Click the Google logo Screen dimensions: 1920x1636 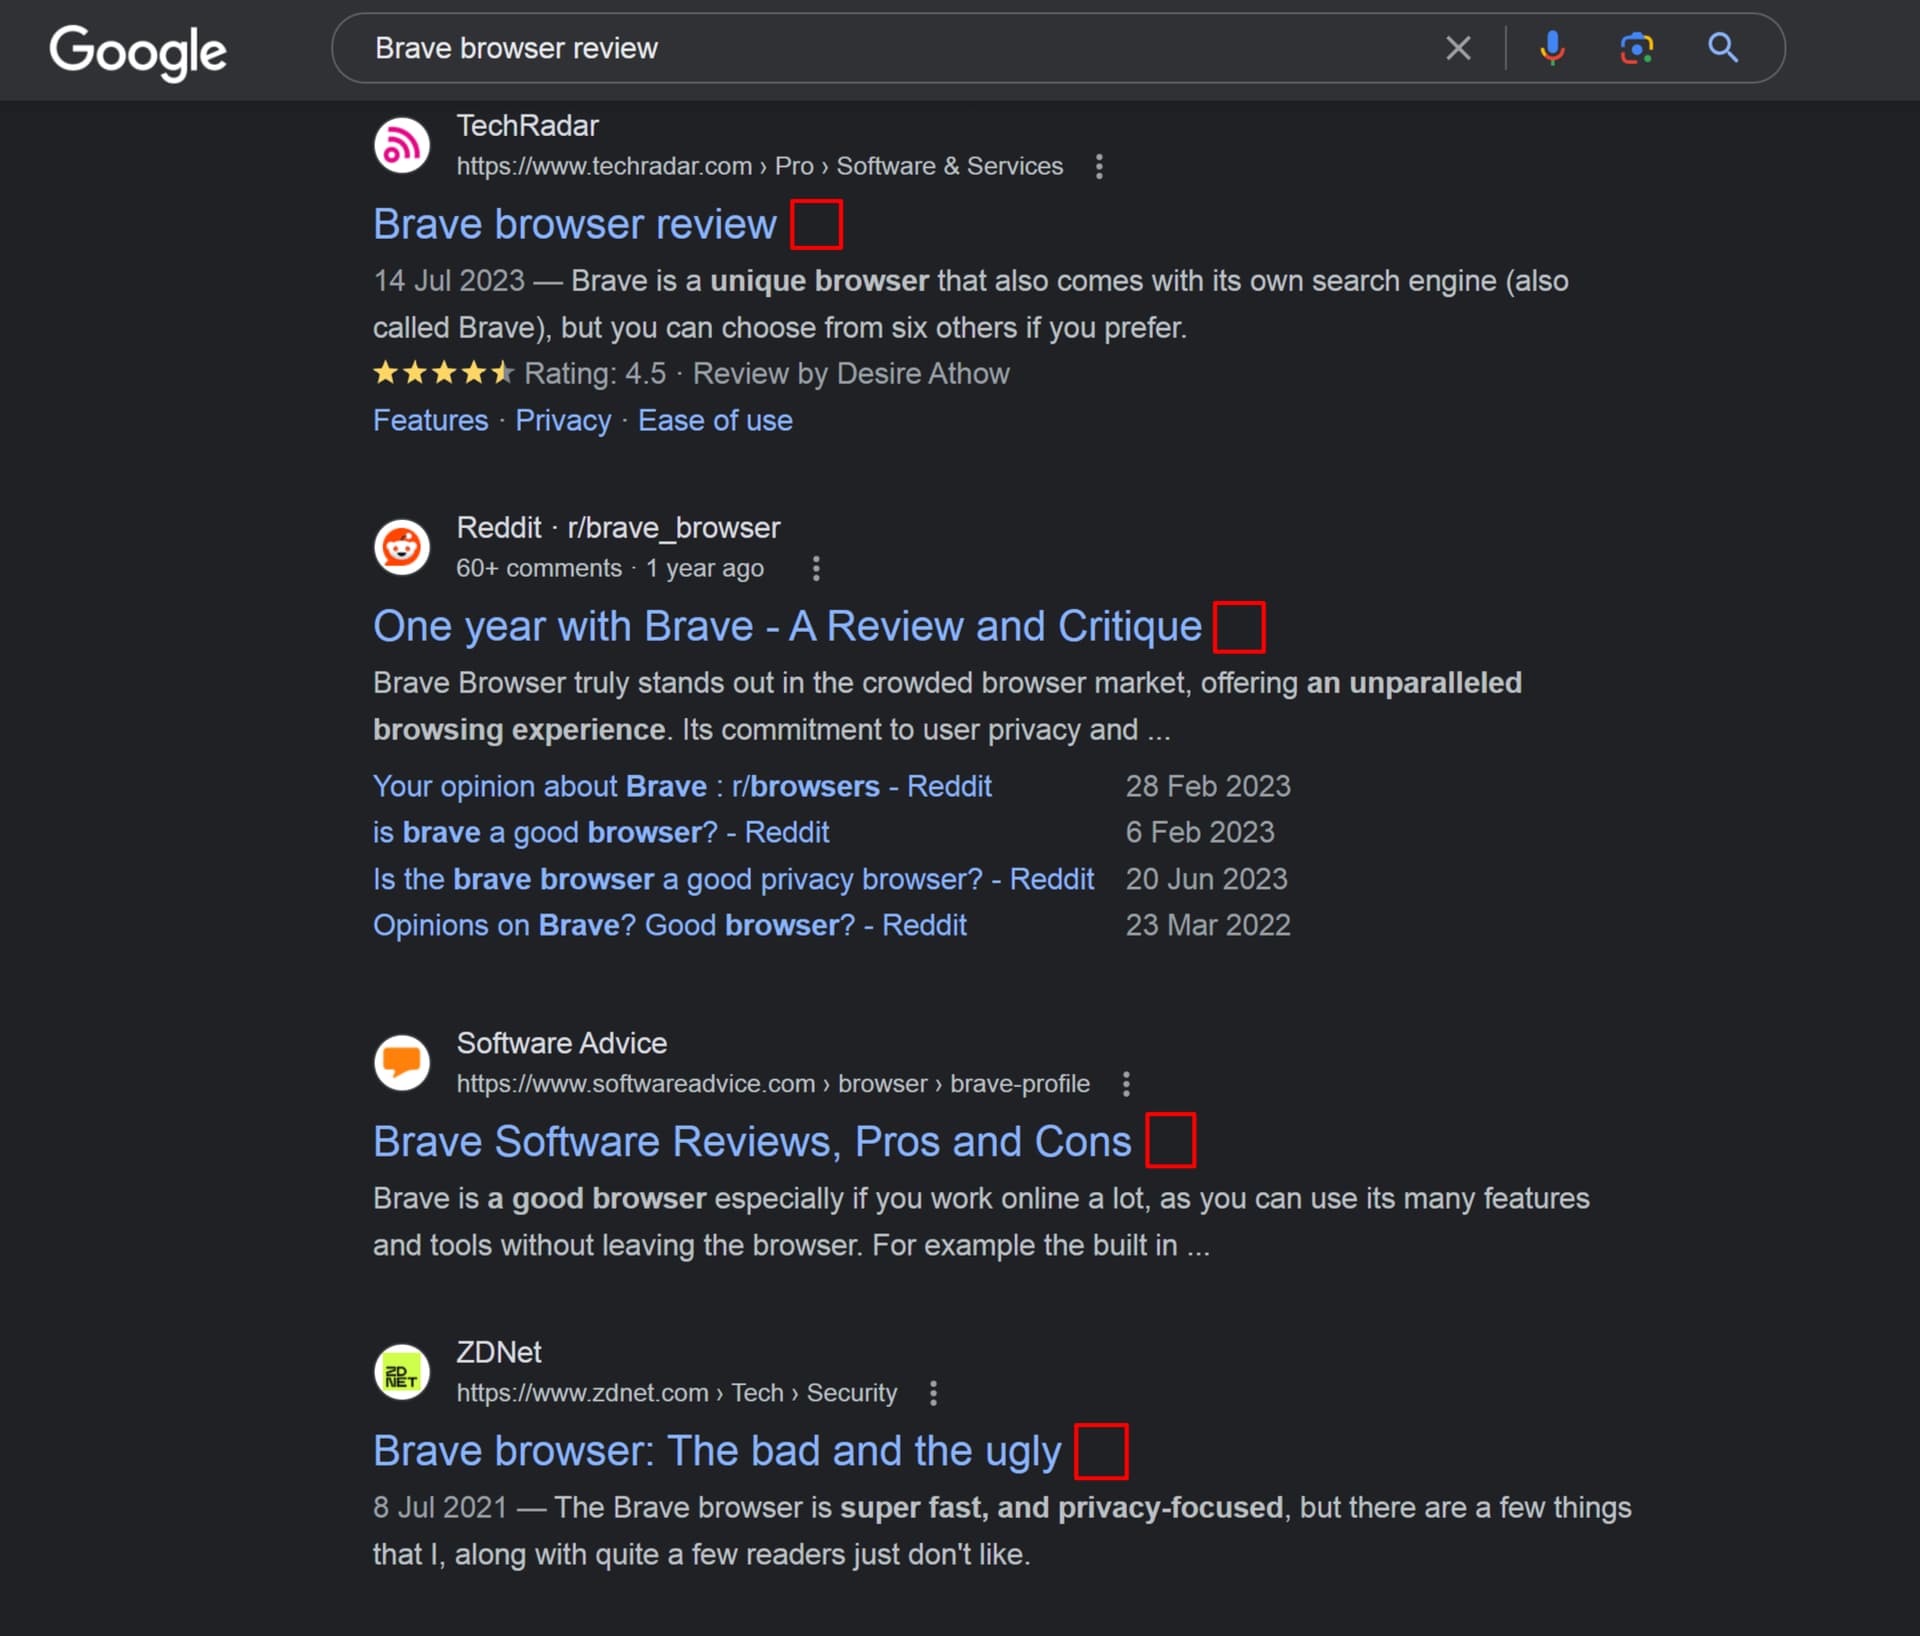pos(138,52)
